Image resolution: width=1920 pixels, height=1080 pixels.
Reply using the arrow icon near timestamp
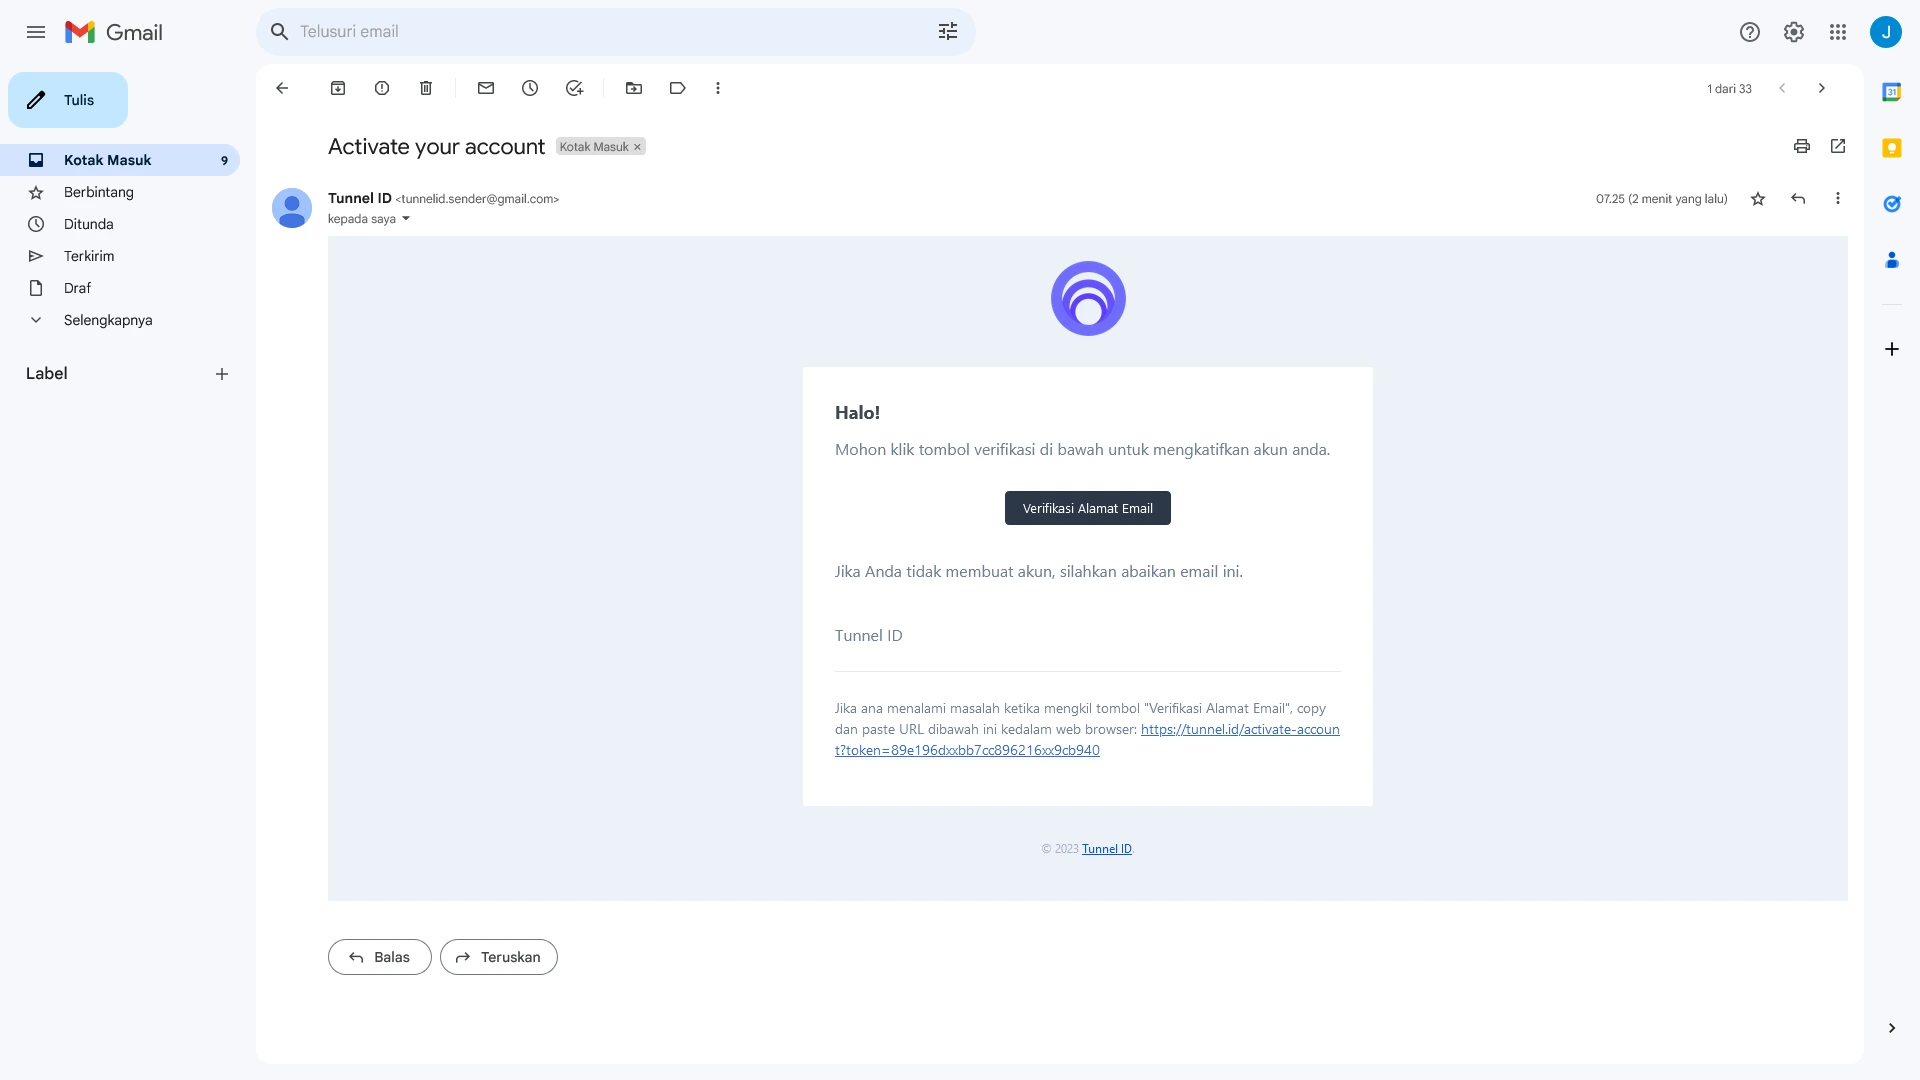tap(1798, 199)
